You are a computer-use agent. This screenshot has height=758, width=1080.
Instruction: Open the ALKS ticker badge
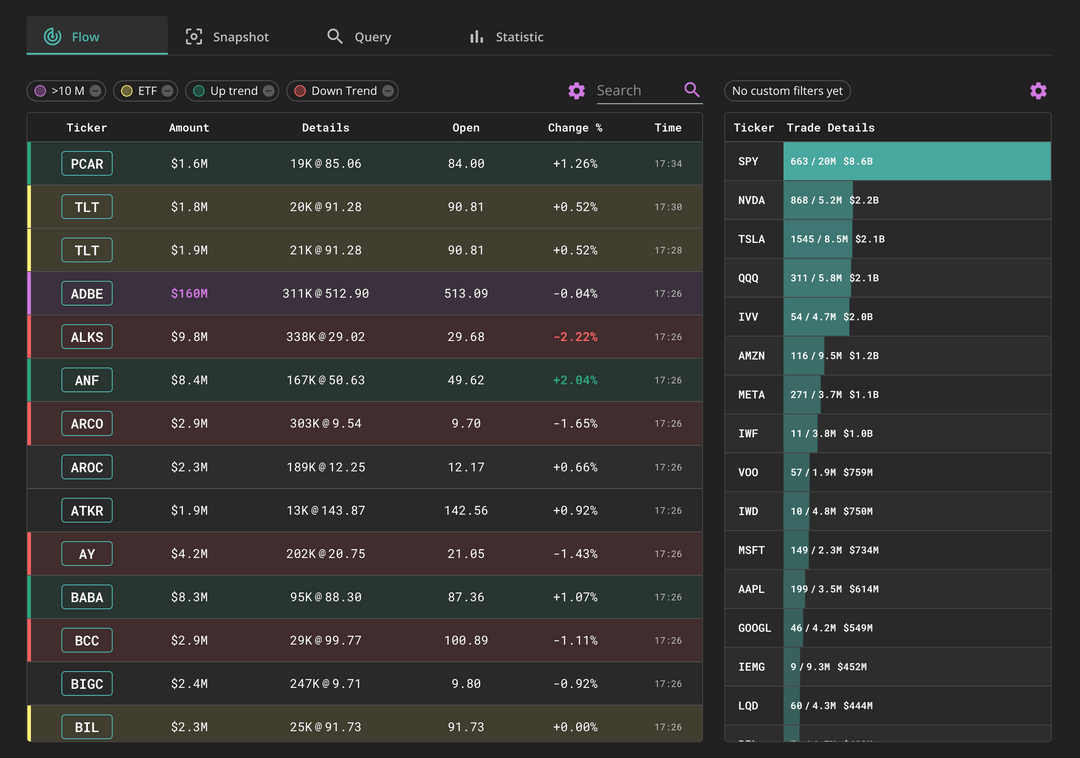87,337
